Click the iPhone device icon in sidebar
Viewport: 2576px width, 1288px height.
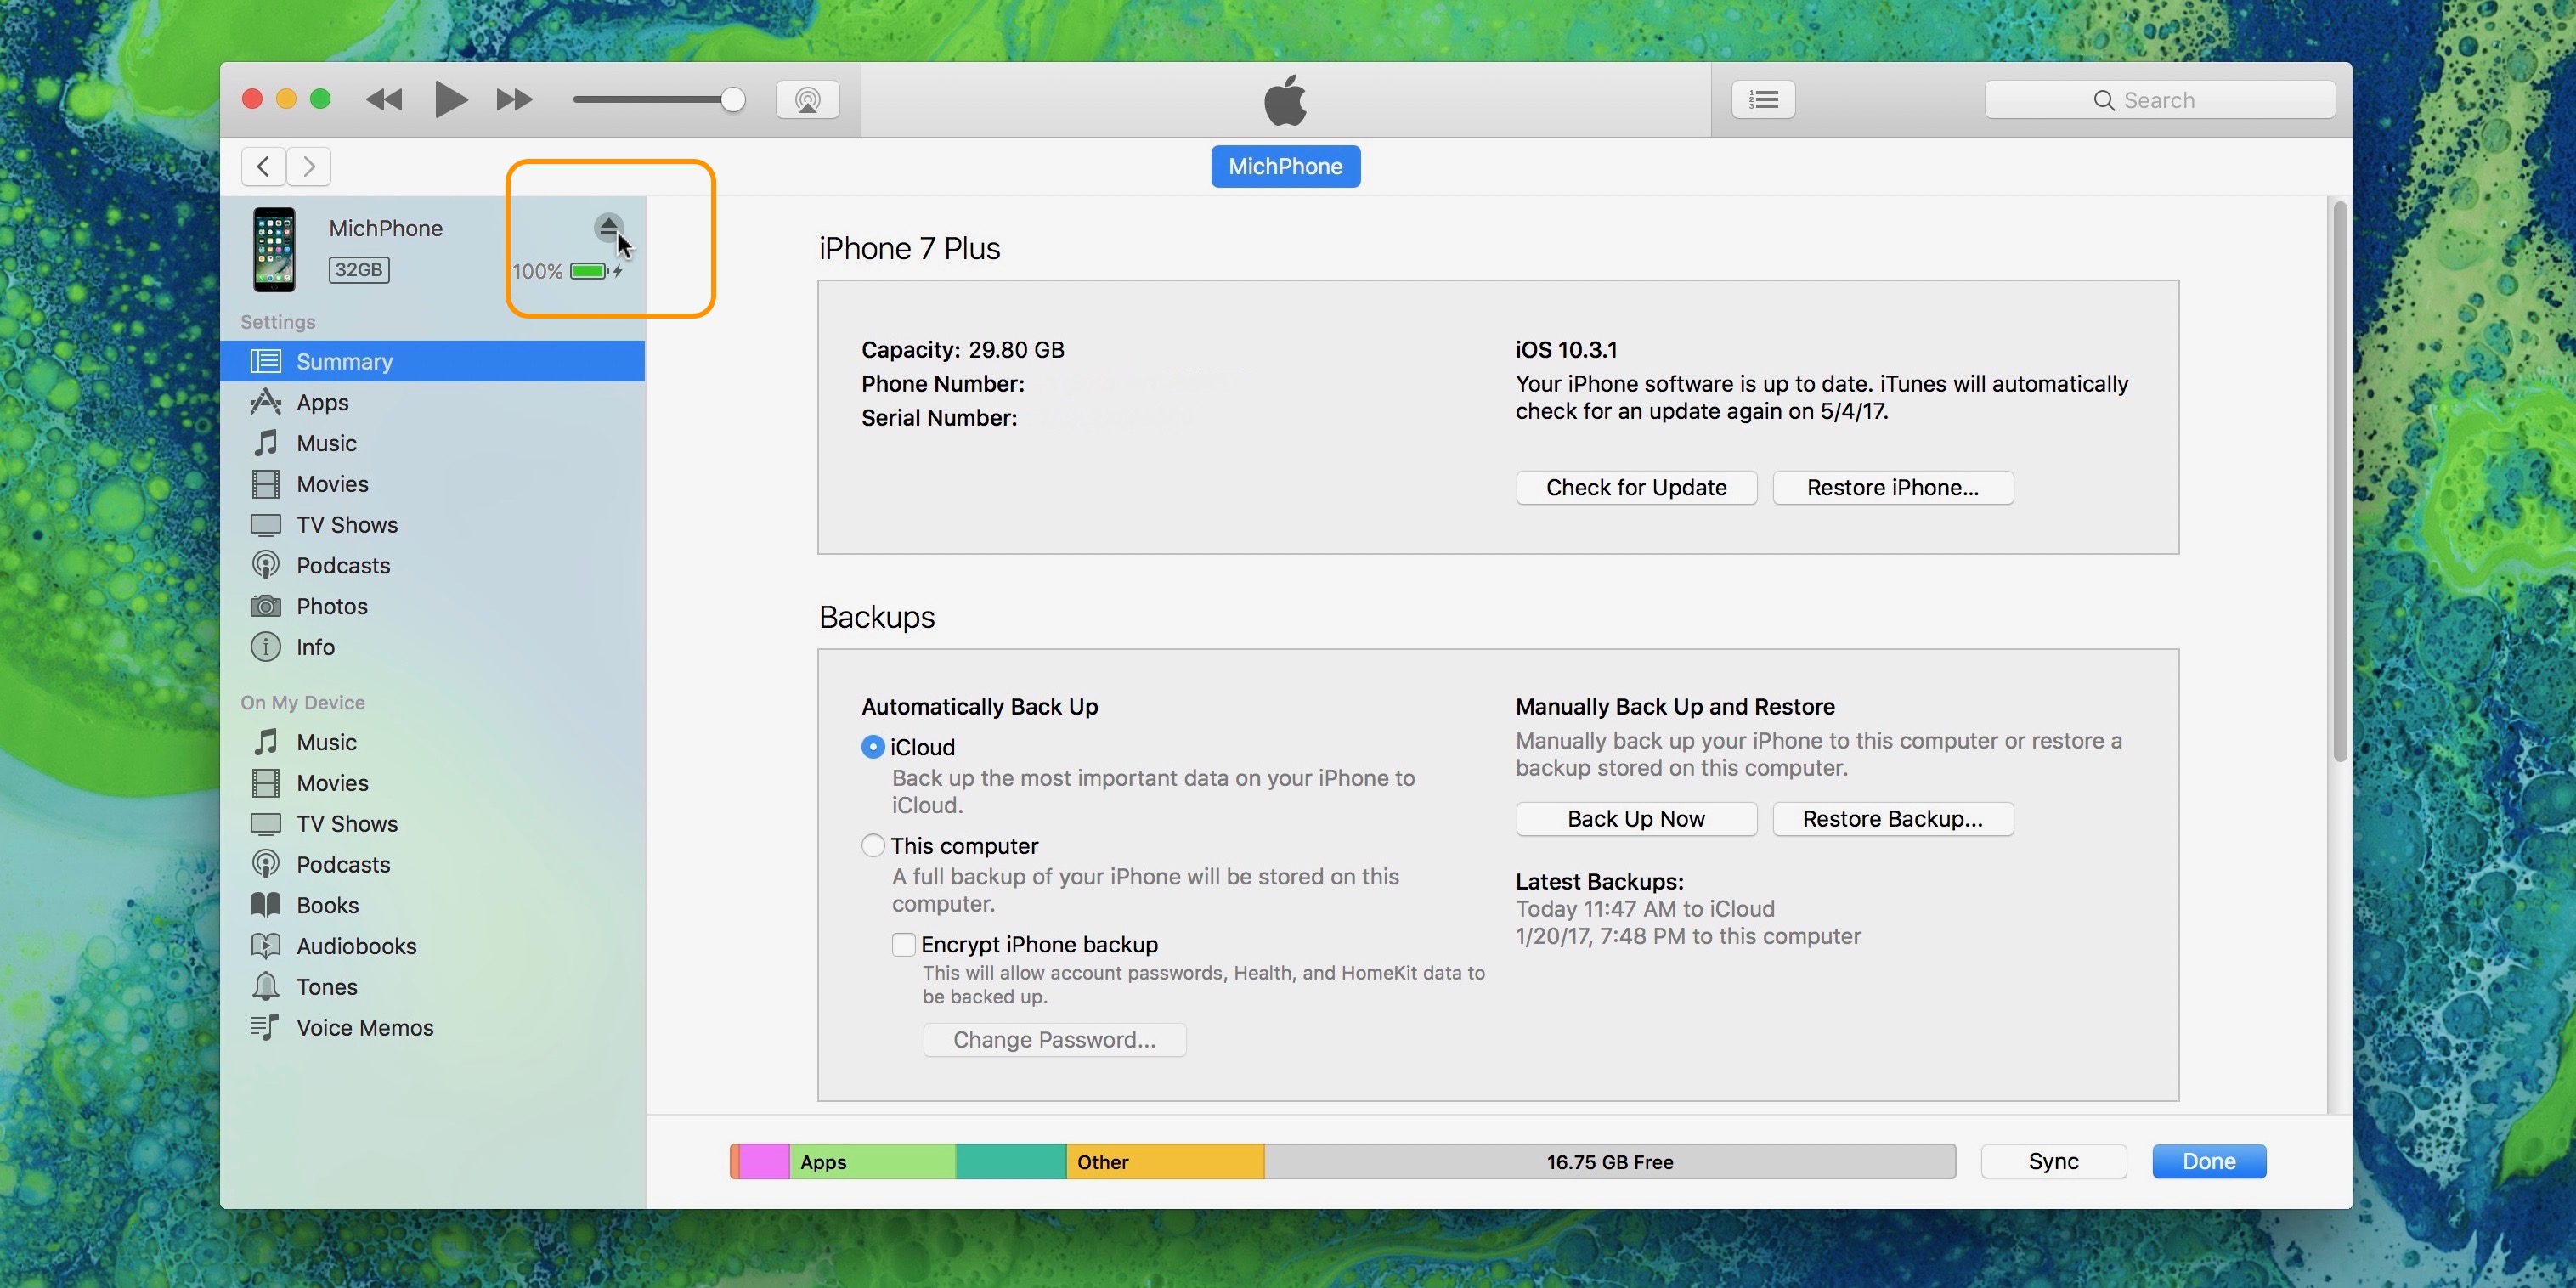click(x=271, y=246)
